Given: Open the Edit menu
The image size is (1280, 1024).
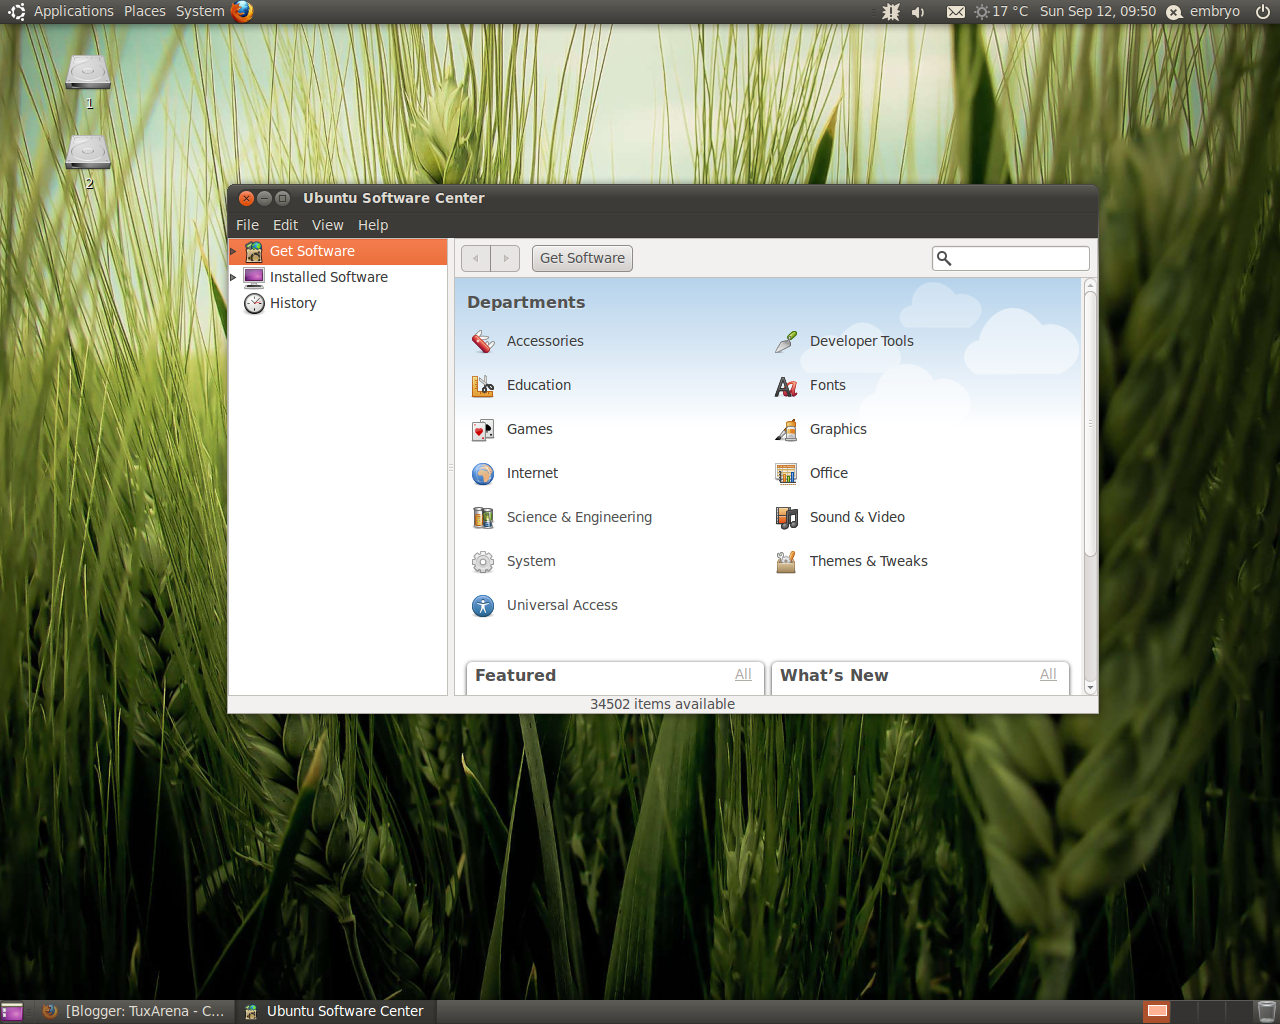Looking at the screenshot, I should pyautogui.click(x=285, y=225).
